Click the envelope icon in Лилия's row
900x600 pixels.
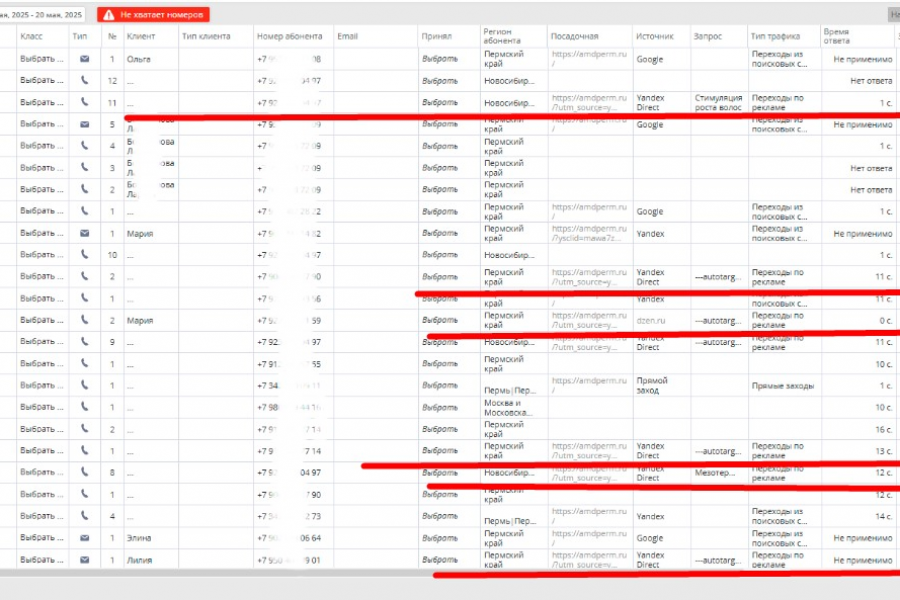click(x=84, y=560)
